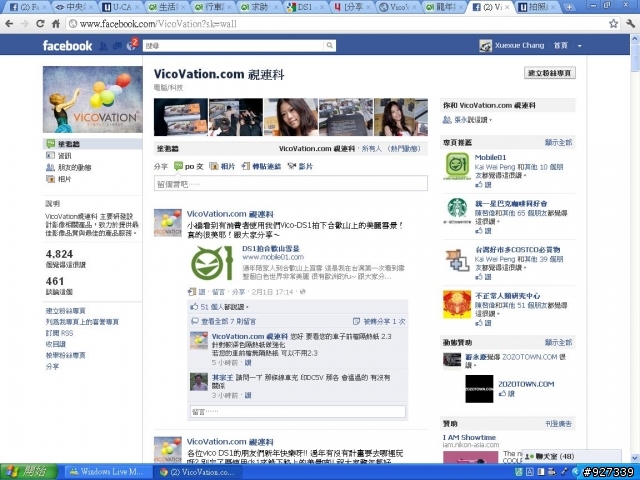Click 訂閱 RSS link in sidebar

tap(60, 333)
